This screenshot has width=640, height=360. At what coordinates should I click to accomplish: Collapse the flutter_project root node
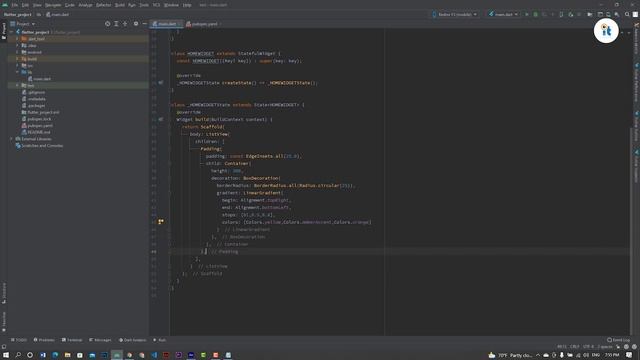pos(11,32)
